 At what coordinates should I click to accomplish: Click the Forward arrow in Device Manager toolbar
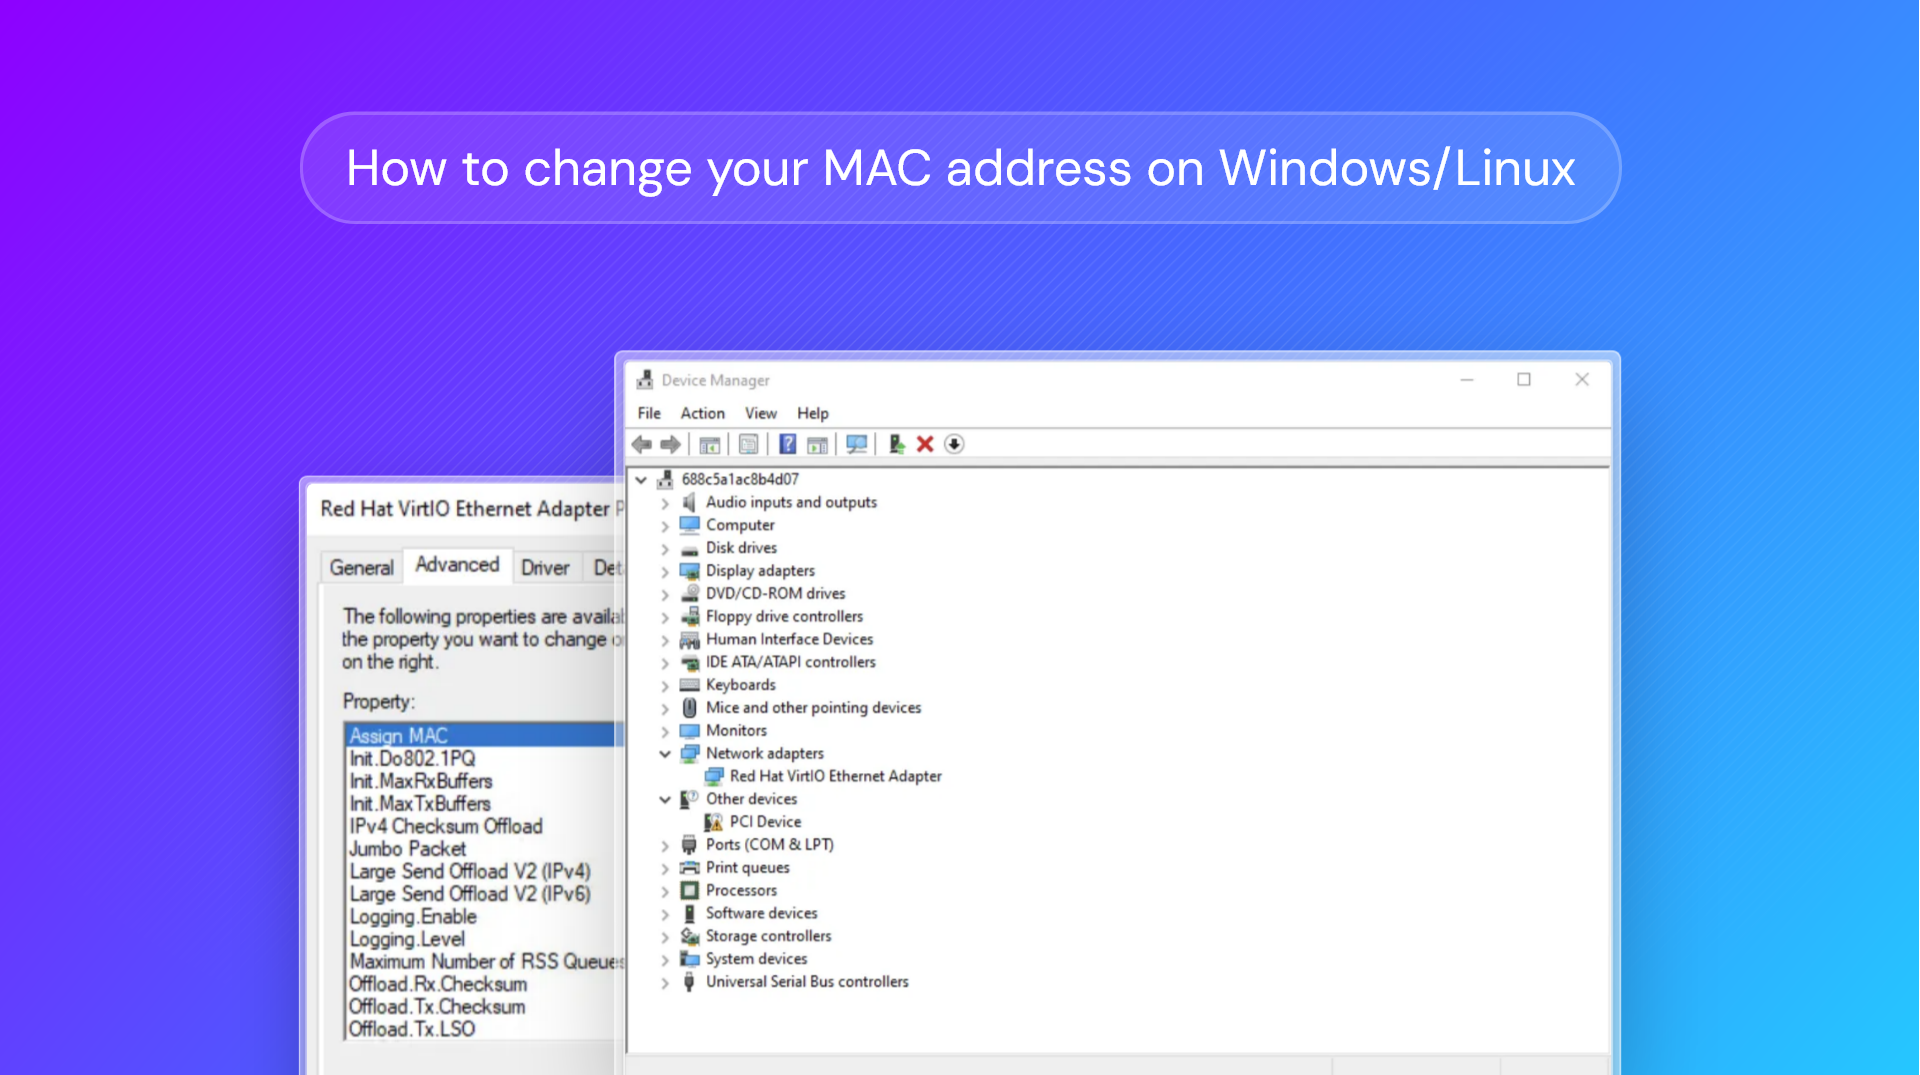671,444
